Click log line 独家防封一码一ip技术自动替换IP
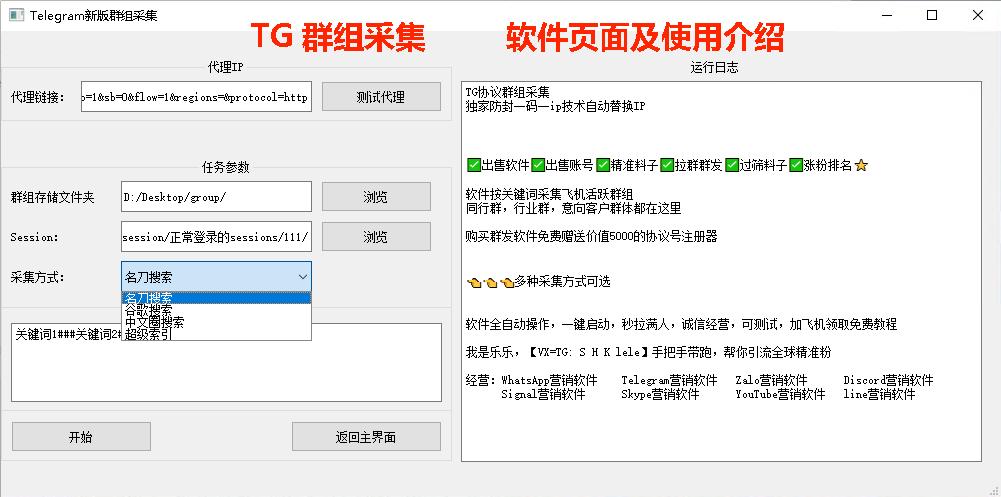Image resolution: width=1001 pixels, height=497 pixels. (555, 107)
